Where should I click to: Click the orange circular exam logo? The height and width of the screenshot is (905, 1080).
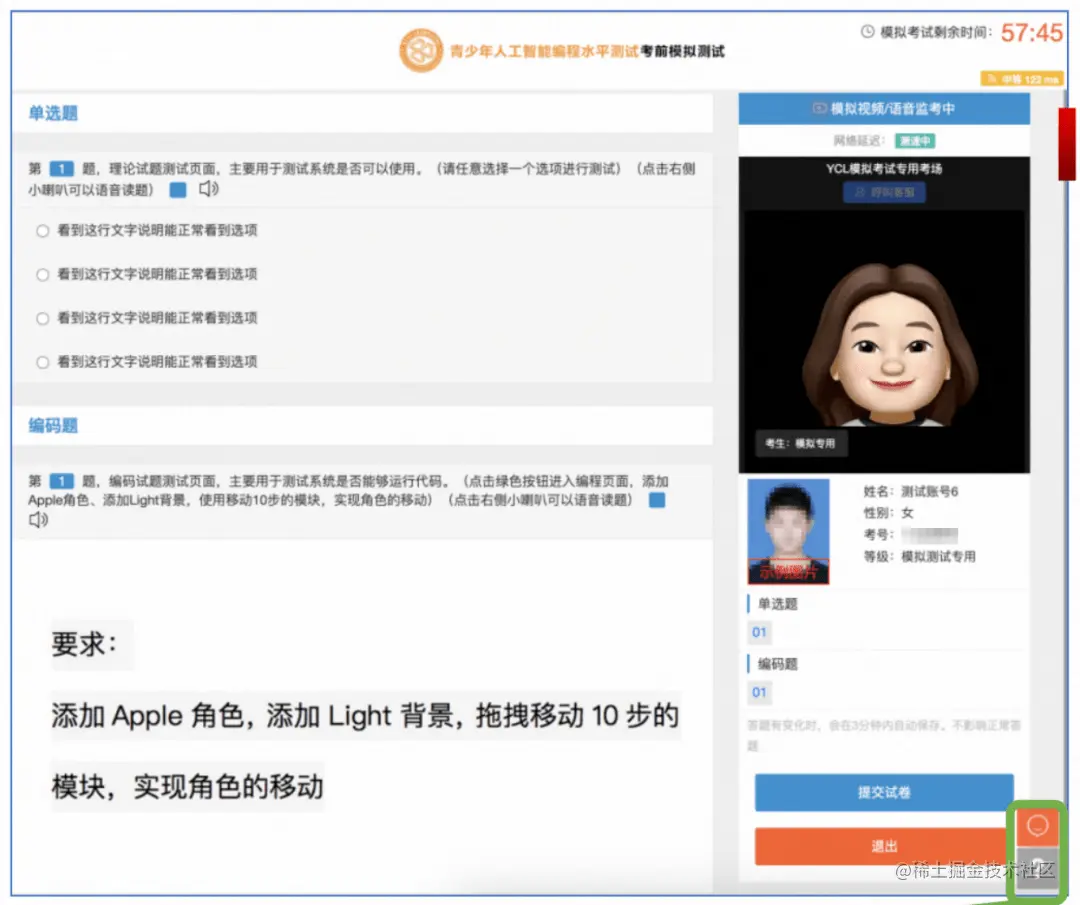pos(421,50)
